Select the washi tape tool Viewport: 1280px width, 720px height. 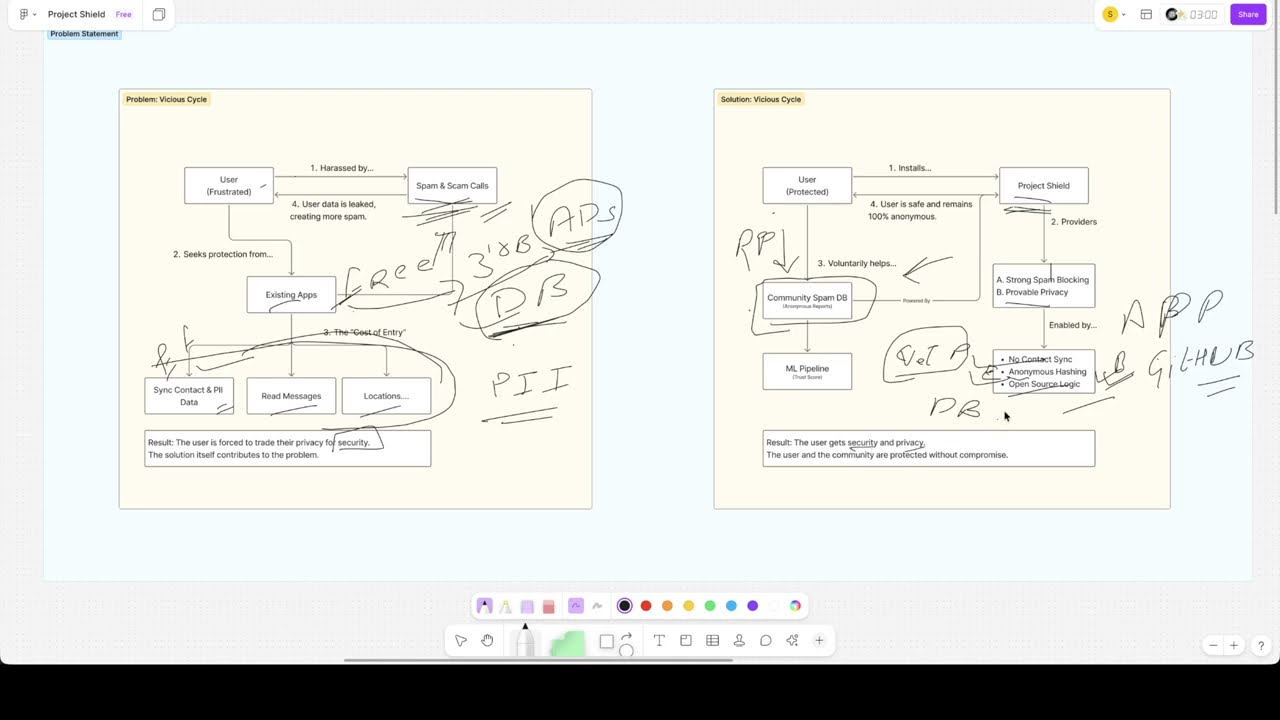coord(527,606)
